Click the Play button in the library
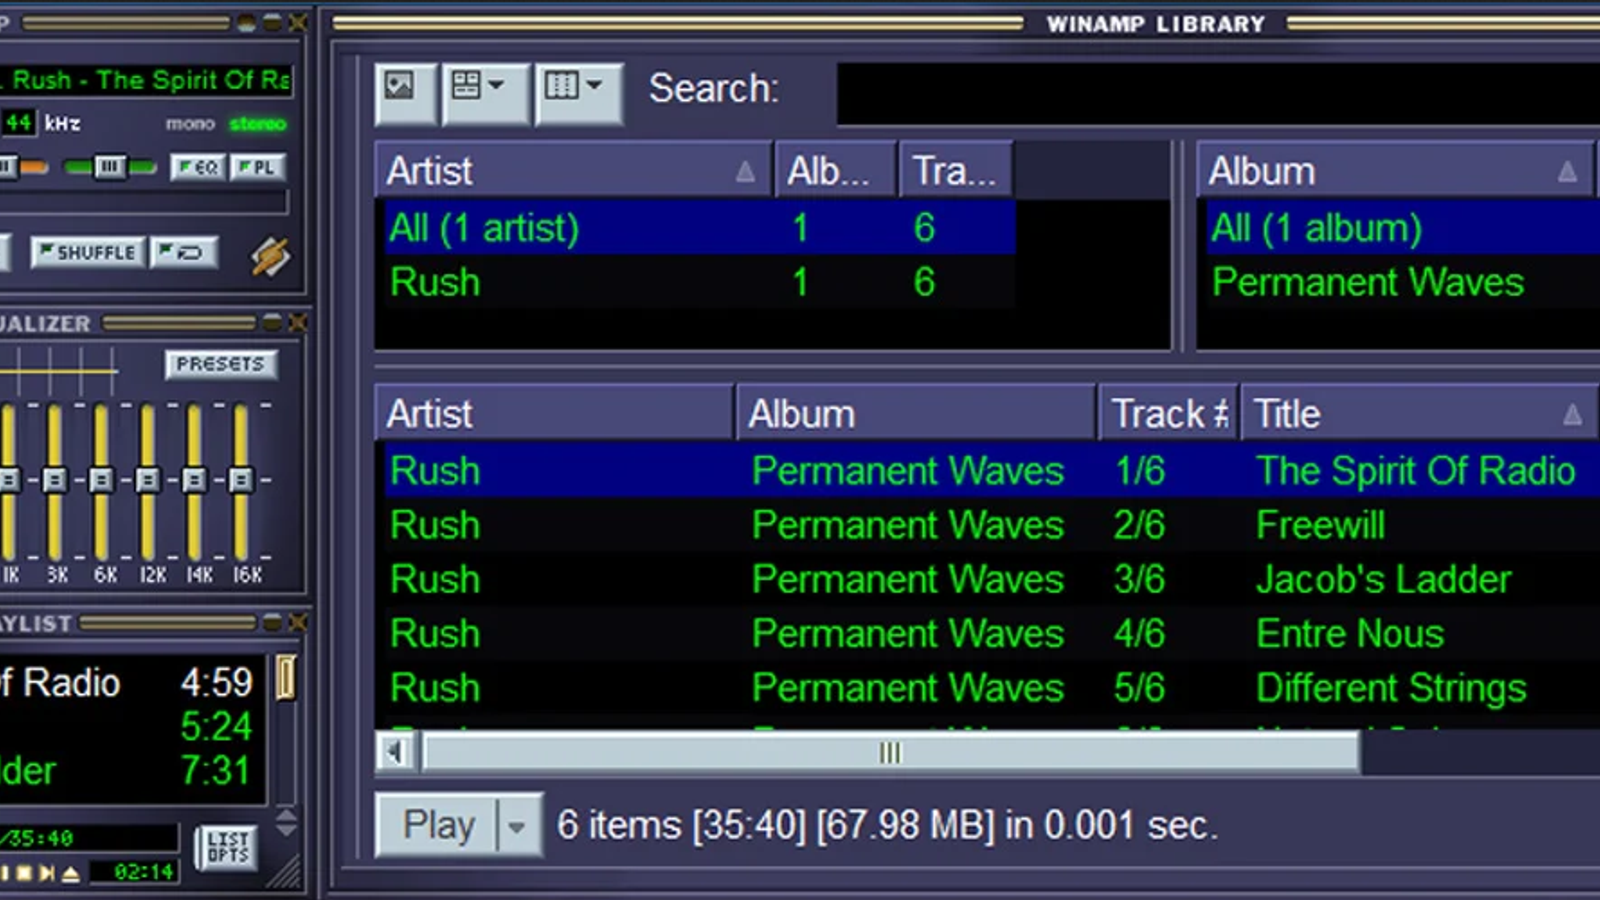Viewport: 1600px width, 900px height. tap(437, 826)
